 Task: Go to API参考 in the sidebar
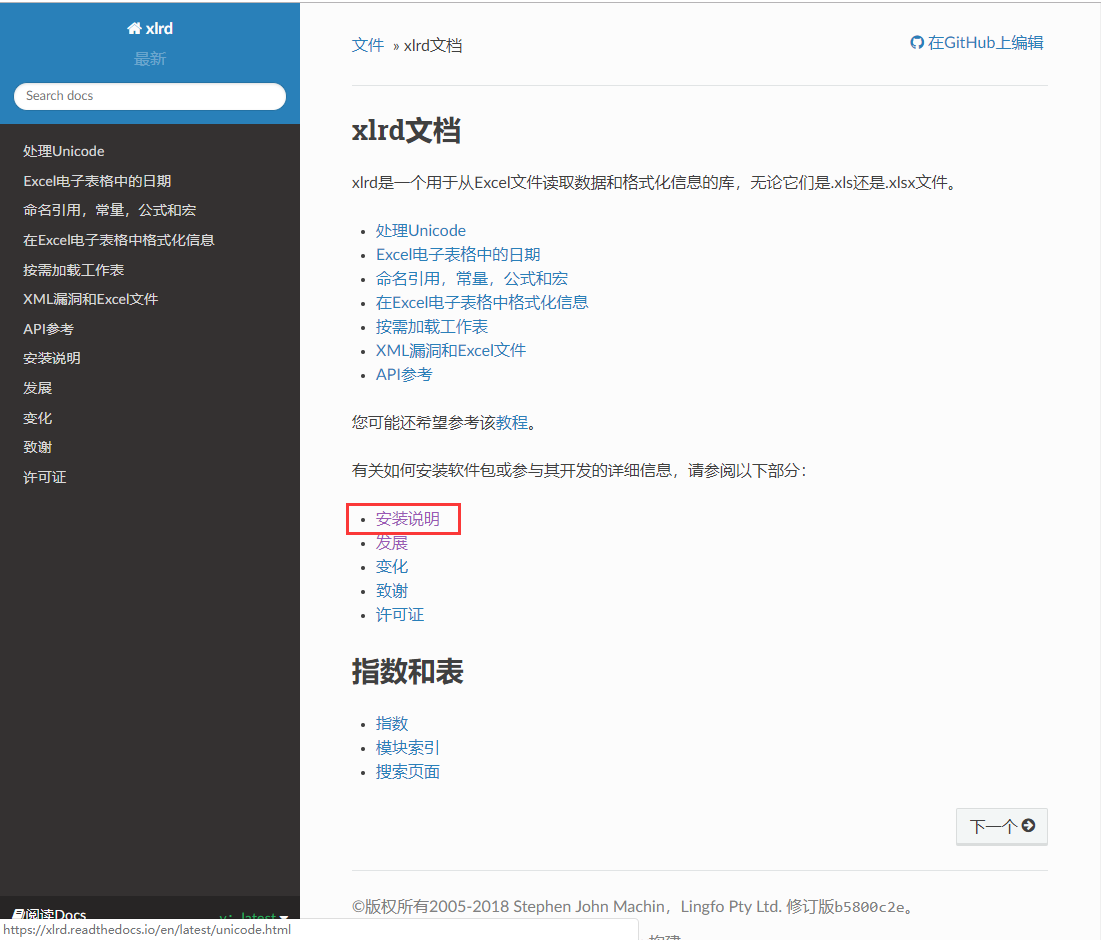[x=48, y=329]
